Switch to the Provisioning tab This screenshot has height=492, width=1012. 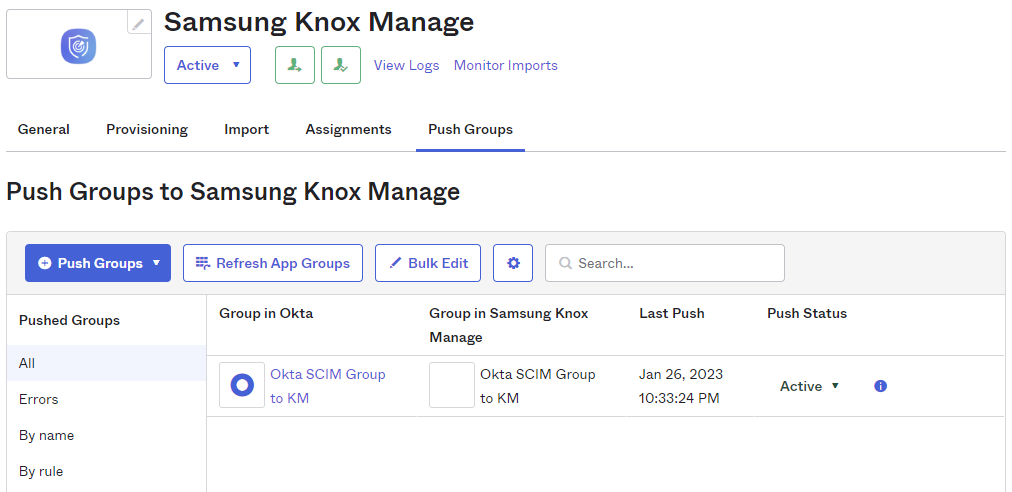147,130
